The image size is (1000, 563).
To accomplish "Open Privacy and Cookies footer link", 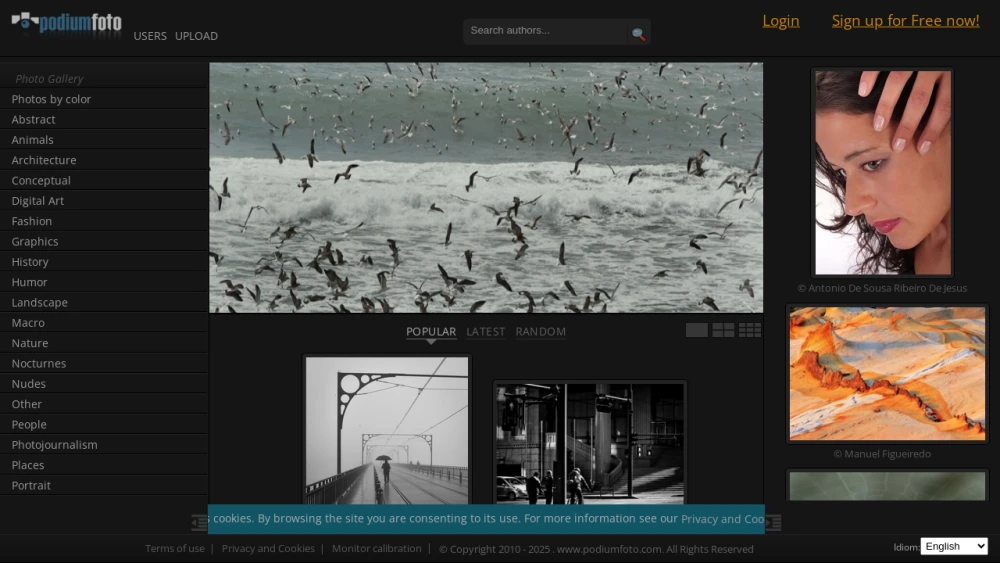I will [x=268, y=548].
